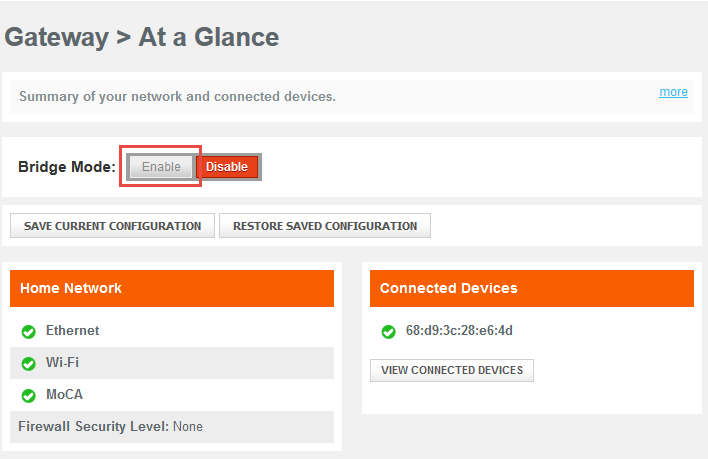Image resolution: width=708 pixels, height=459 pixels.
Task: Click the Bridge Mode label
Action: (66, 167)
